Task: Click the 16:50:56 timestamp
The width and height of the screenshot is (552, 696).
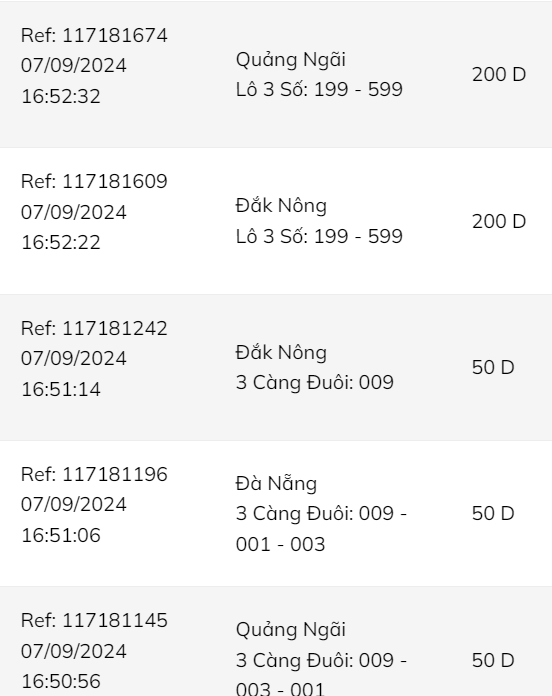Action: point(61,681)
